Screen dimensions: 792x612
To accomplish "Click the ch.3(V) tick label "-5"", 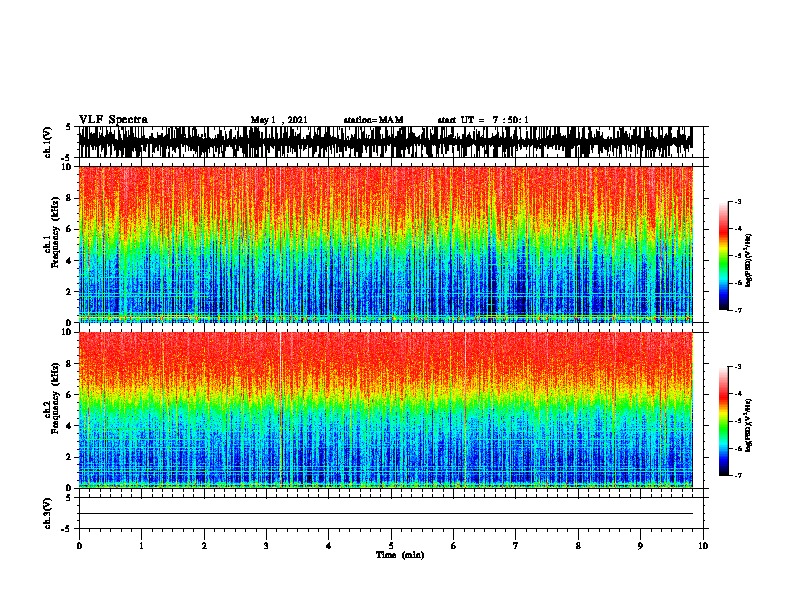I will click(67, 529).
